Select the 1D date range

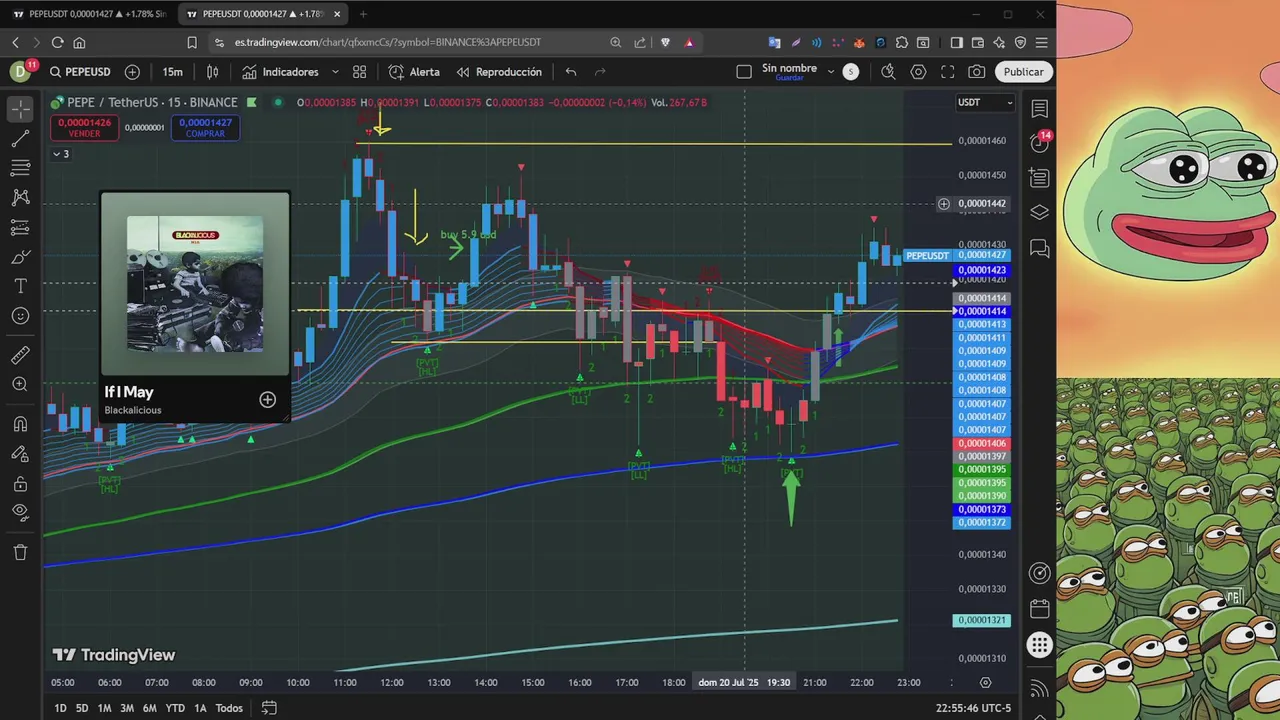pyautogui.click(x=60, y=708)
